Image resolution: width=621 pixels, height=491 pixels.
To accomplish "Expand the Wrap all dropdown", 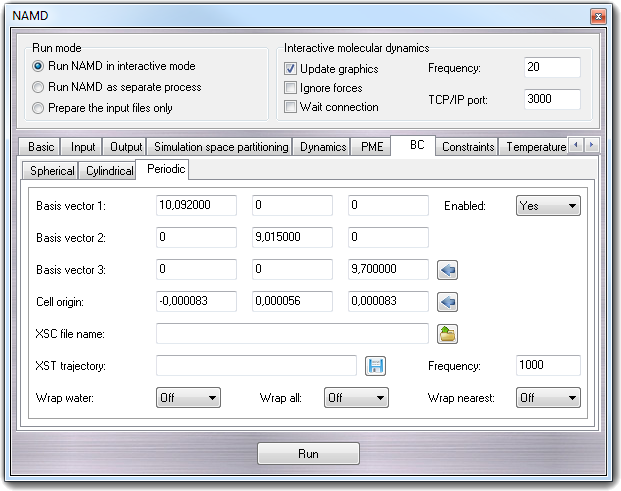I will coord(356,398).
